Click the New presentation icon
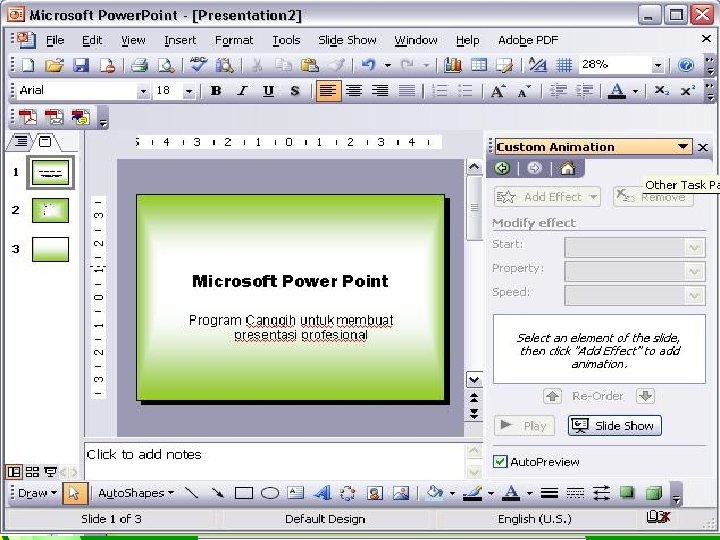The image size is (720, 540). tap(28, 65)
